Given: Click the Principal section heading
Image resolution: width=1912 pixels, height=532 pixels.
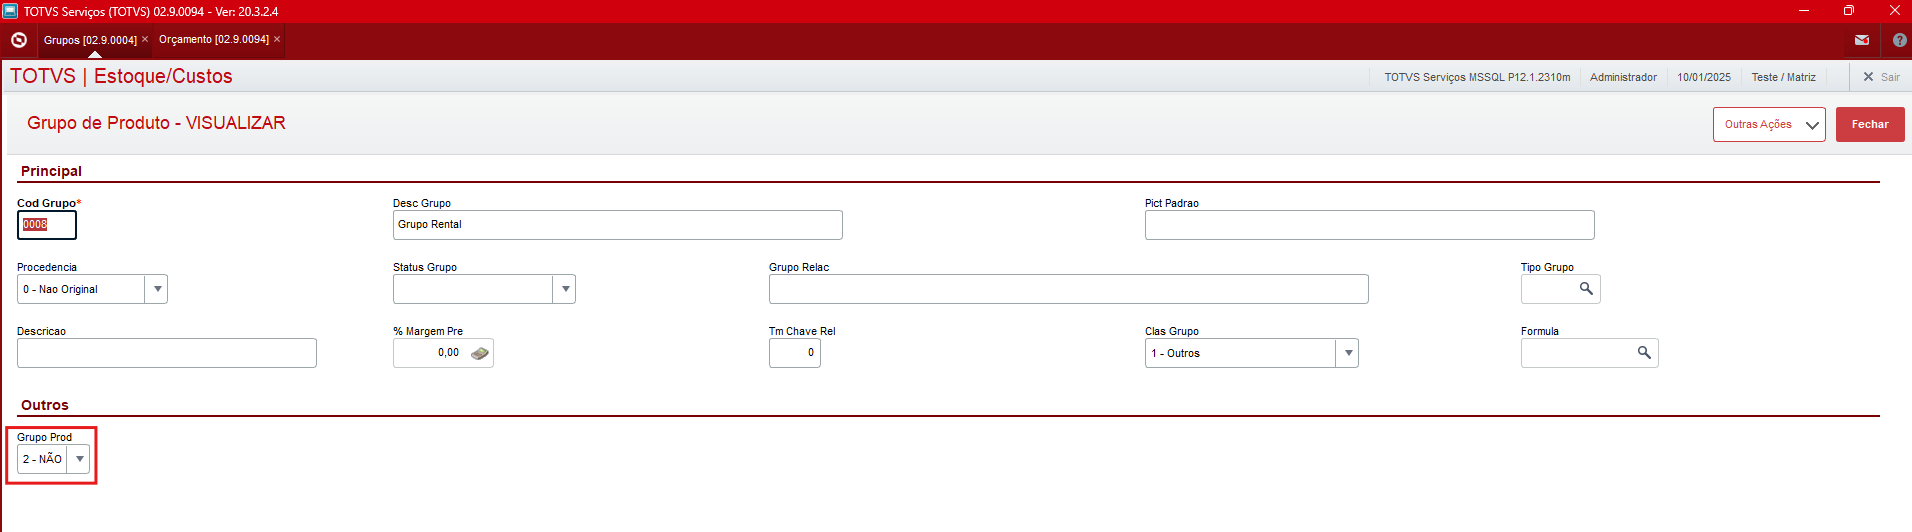Looking at the screenshot, I should coord(51,171).
